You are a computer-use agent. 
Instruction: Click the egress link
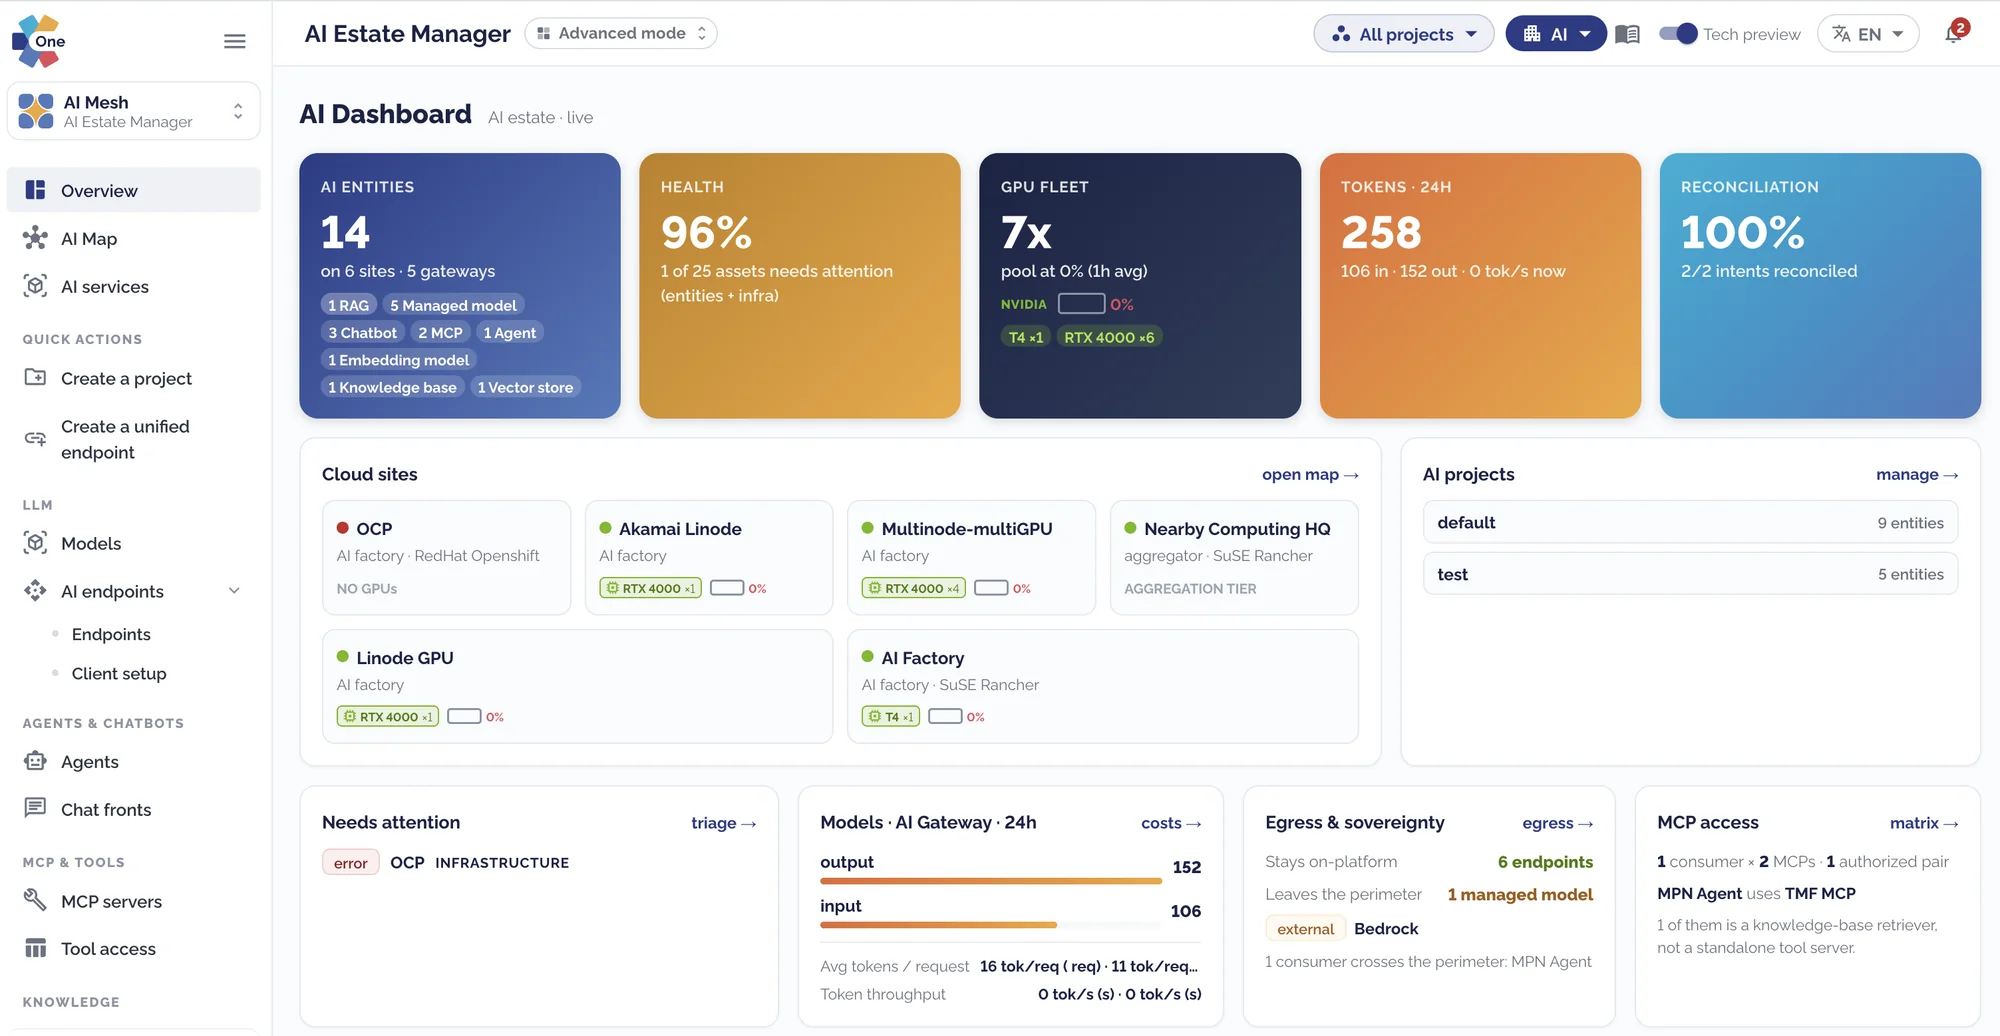pos(1557,823)
